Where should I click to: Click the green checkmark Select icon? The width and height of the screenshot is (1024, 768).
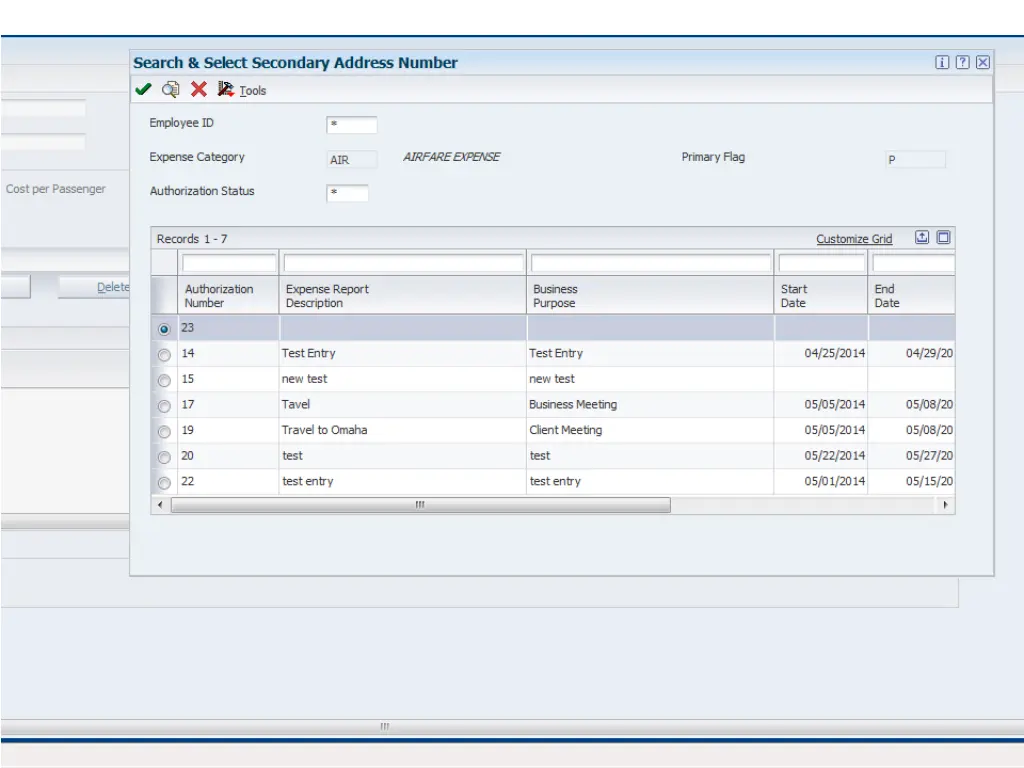pyautogui.click(x=143, y=89)
